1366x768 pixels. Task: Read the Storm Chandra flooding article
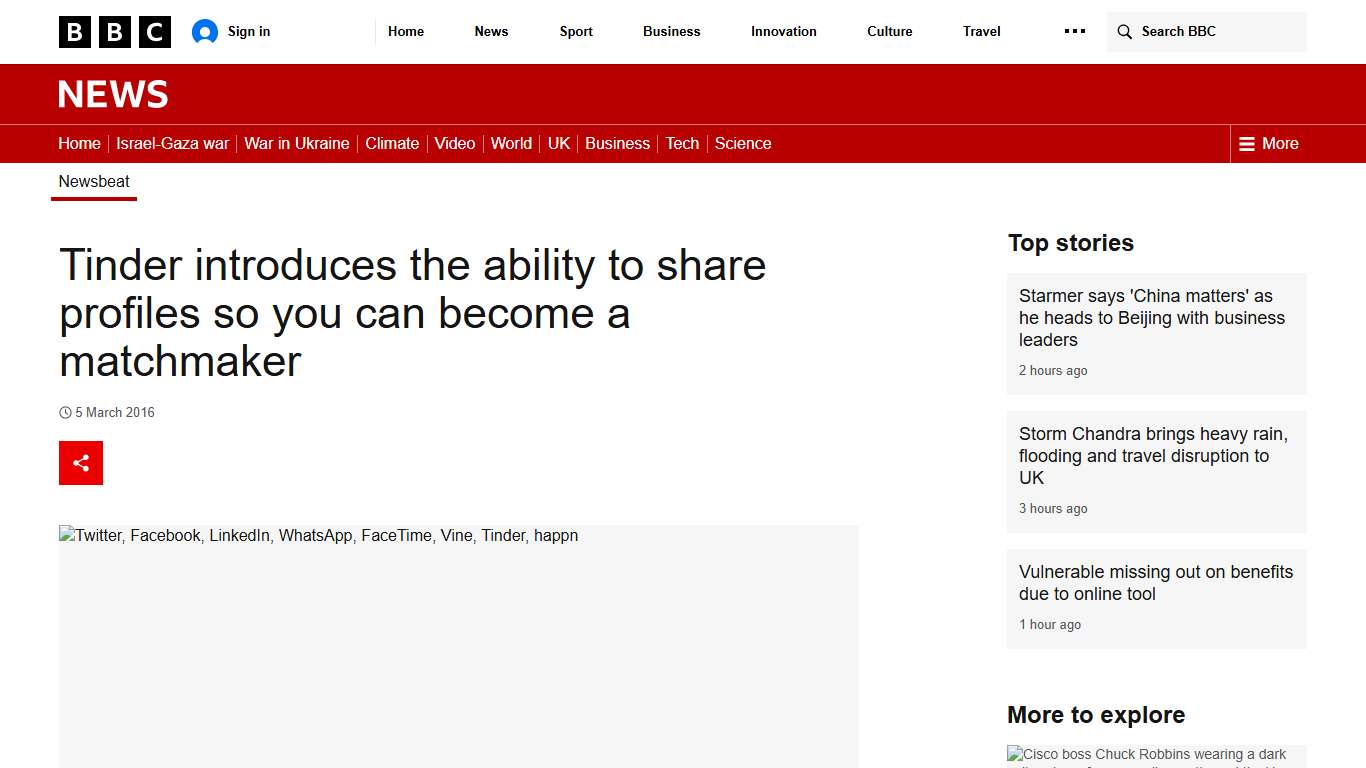click(x=1153, y=455)
